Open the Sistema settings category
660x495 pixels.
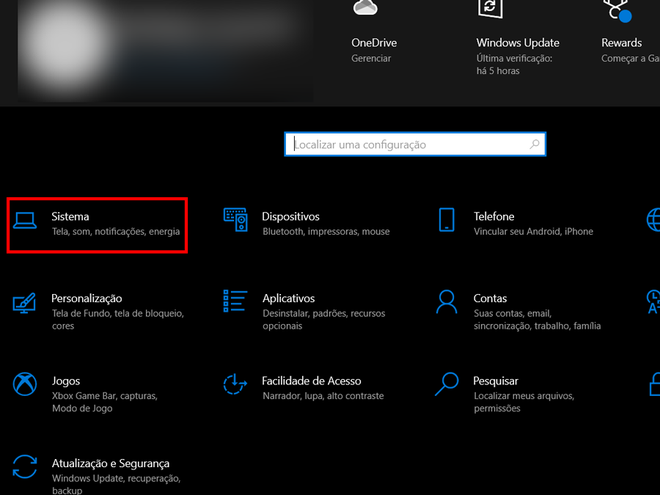[x=97, y=225]
